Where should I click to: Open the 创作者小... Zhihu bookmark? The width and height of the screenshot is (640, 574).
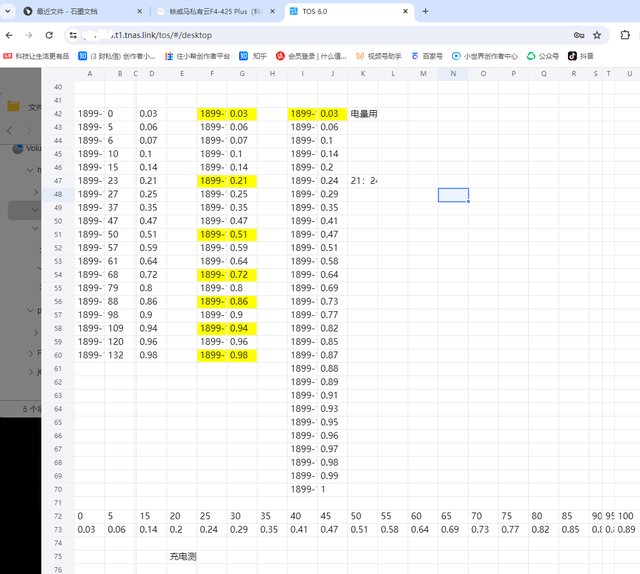(117, 56)
